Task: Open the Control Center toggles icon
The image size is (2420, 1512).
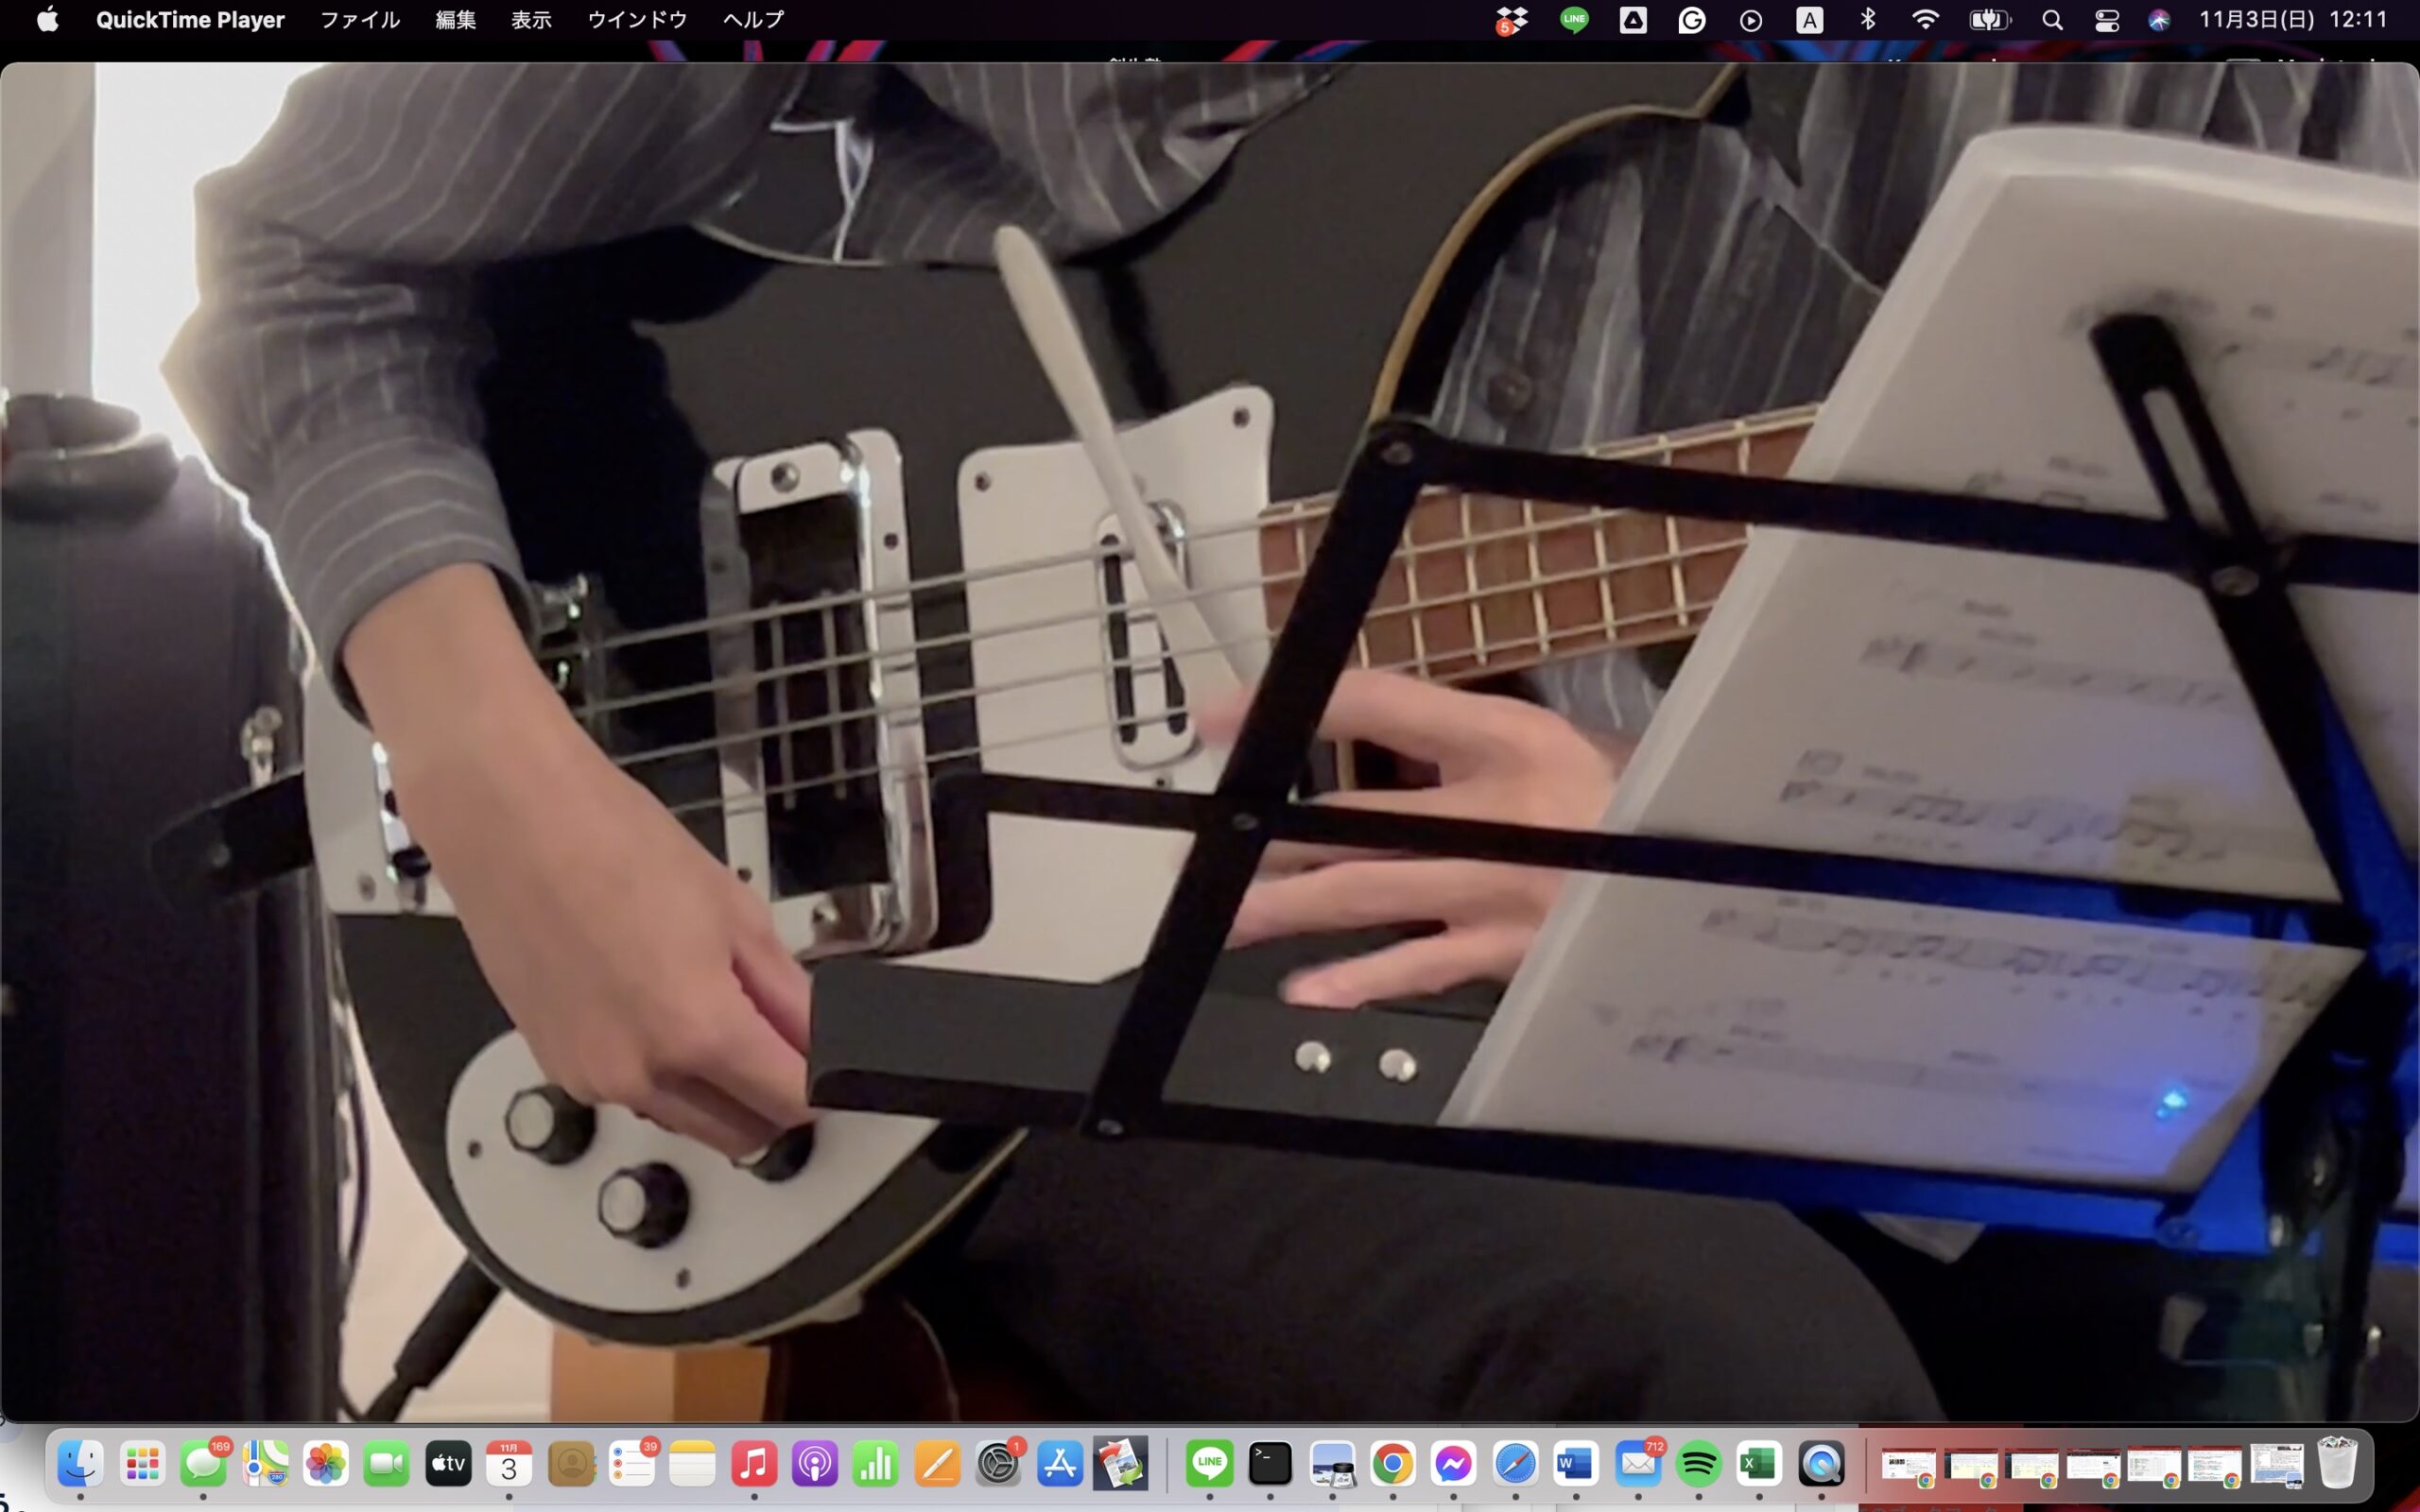Action: click(x=2107, y=20)
